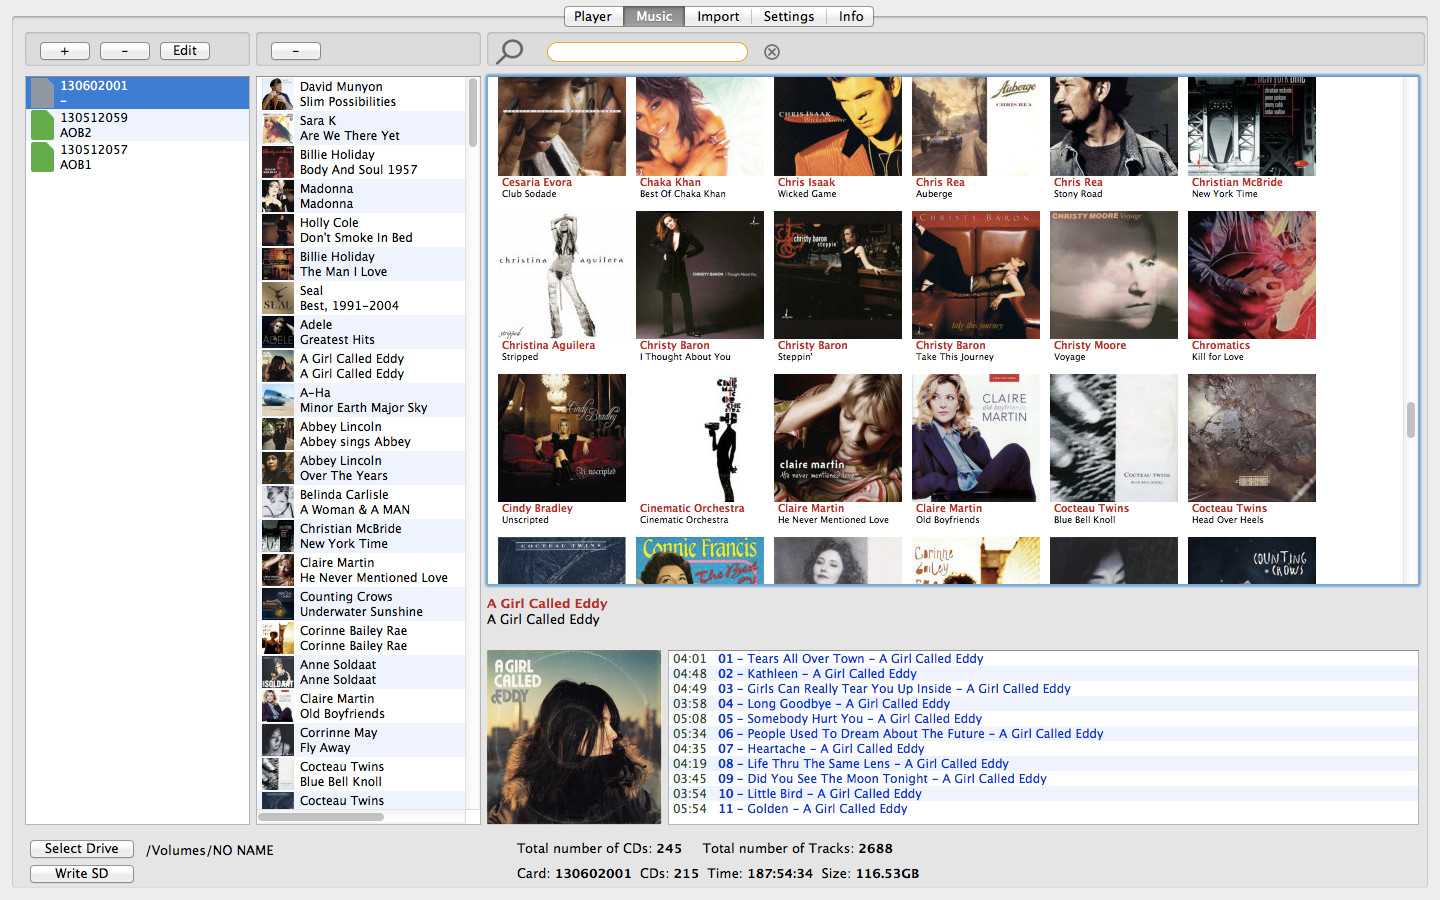Viewport: 1440px width, 900px height.
Task: Select Cocteau Twins Blue Bell Knoll list row
Action: pyautogui.click(x=363, y=774)
